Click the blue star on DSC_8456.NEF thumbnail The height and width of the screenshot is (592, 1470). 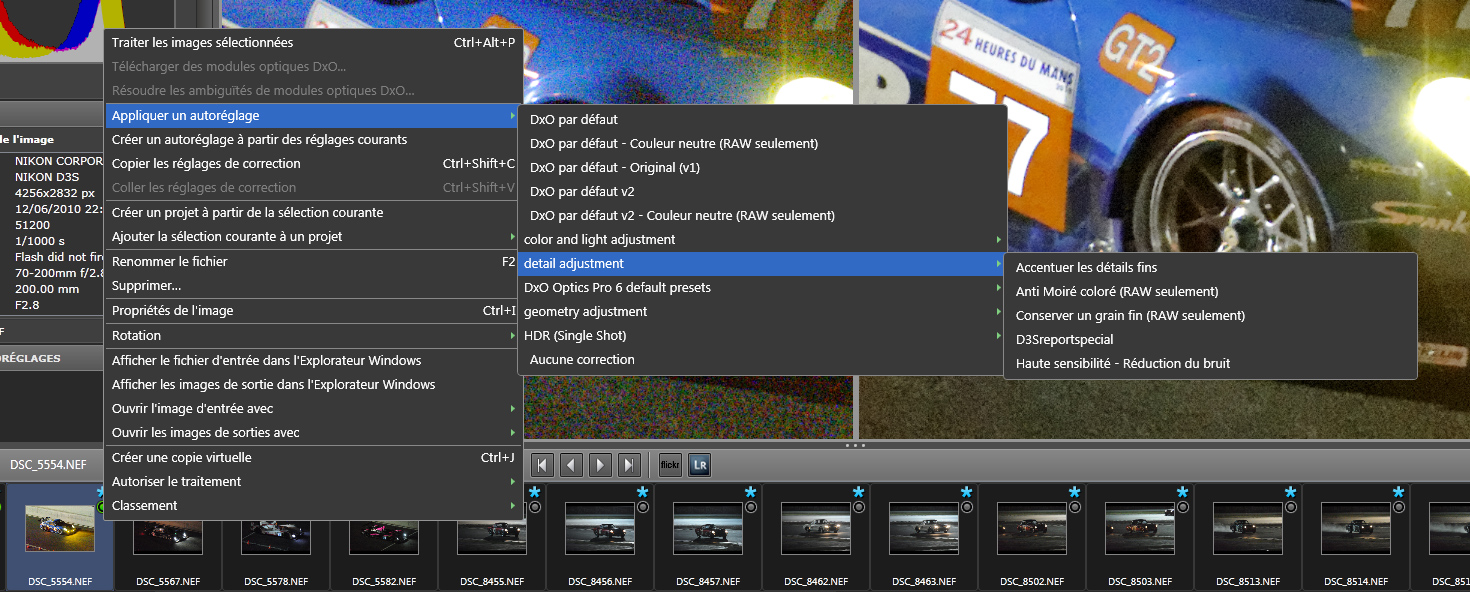pos(642,493)
